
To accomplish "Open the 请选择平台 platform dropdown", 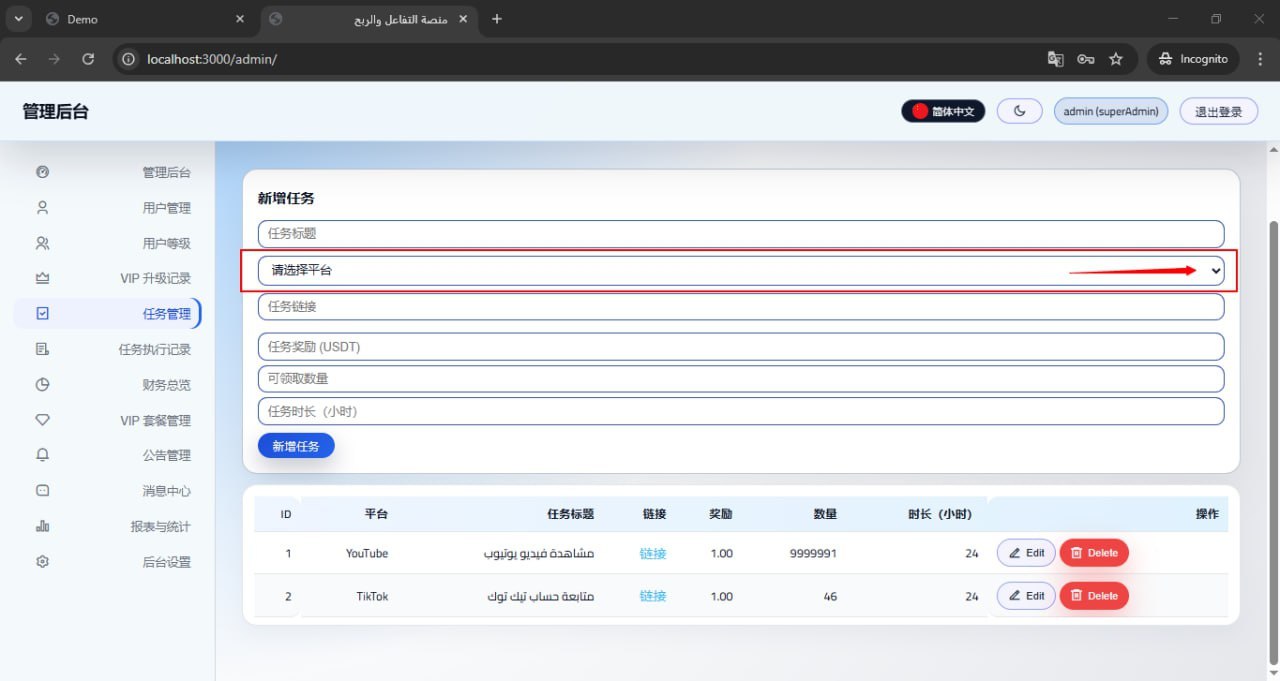I will 740,270.
